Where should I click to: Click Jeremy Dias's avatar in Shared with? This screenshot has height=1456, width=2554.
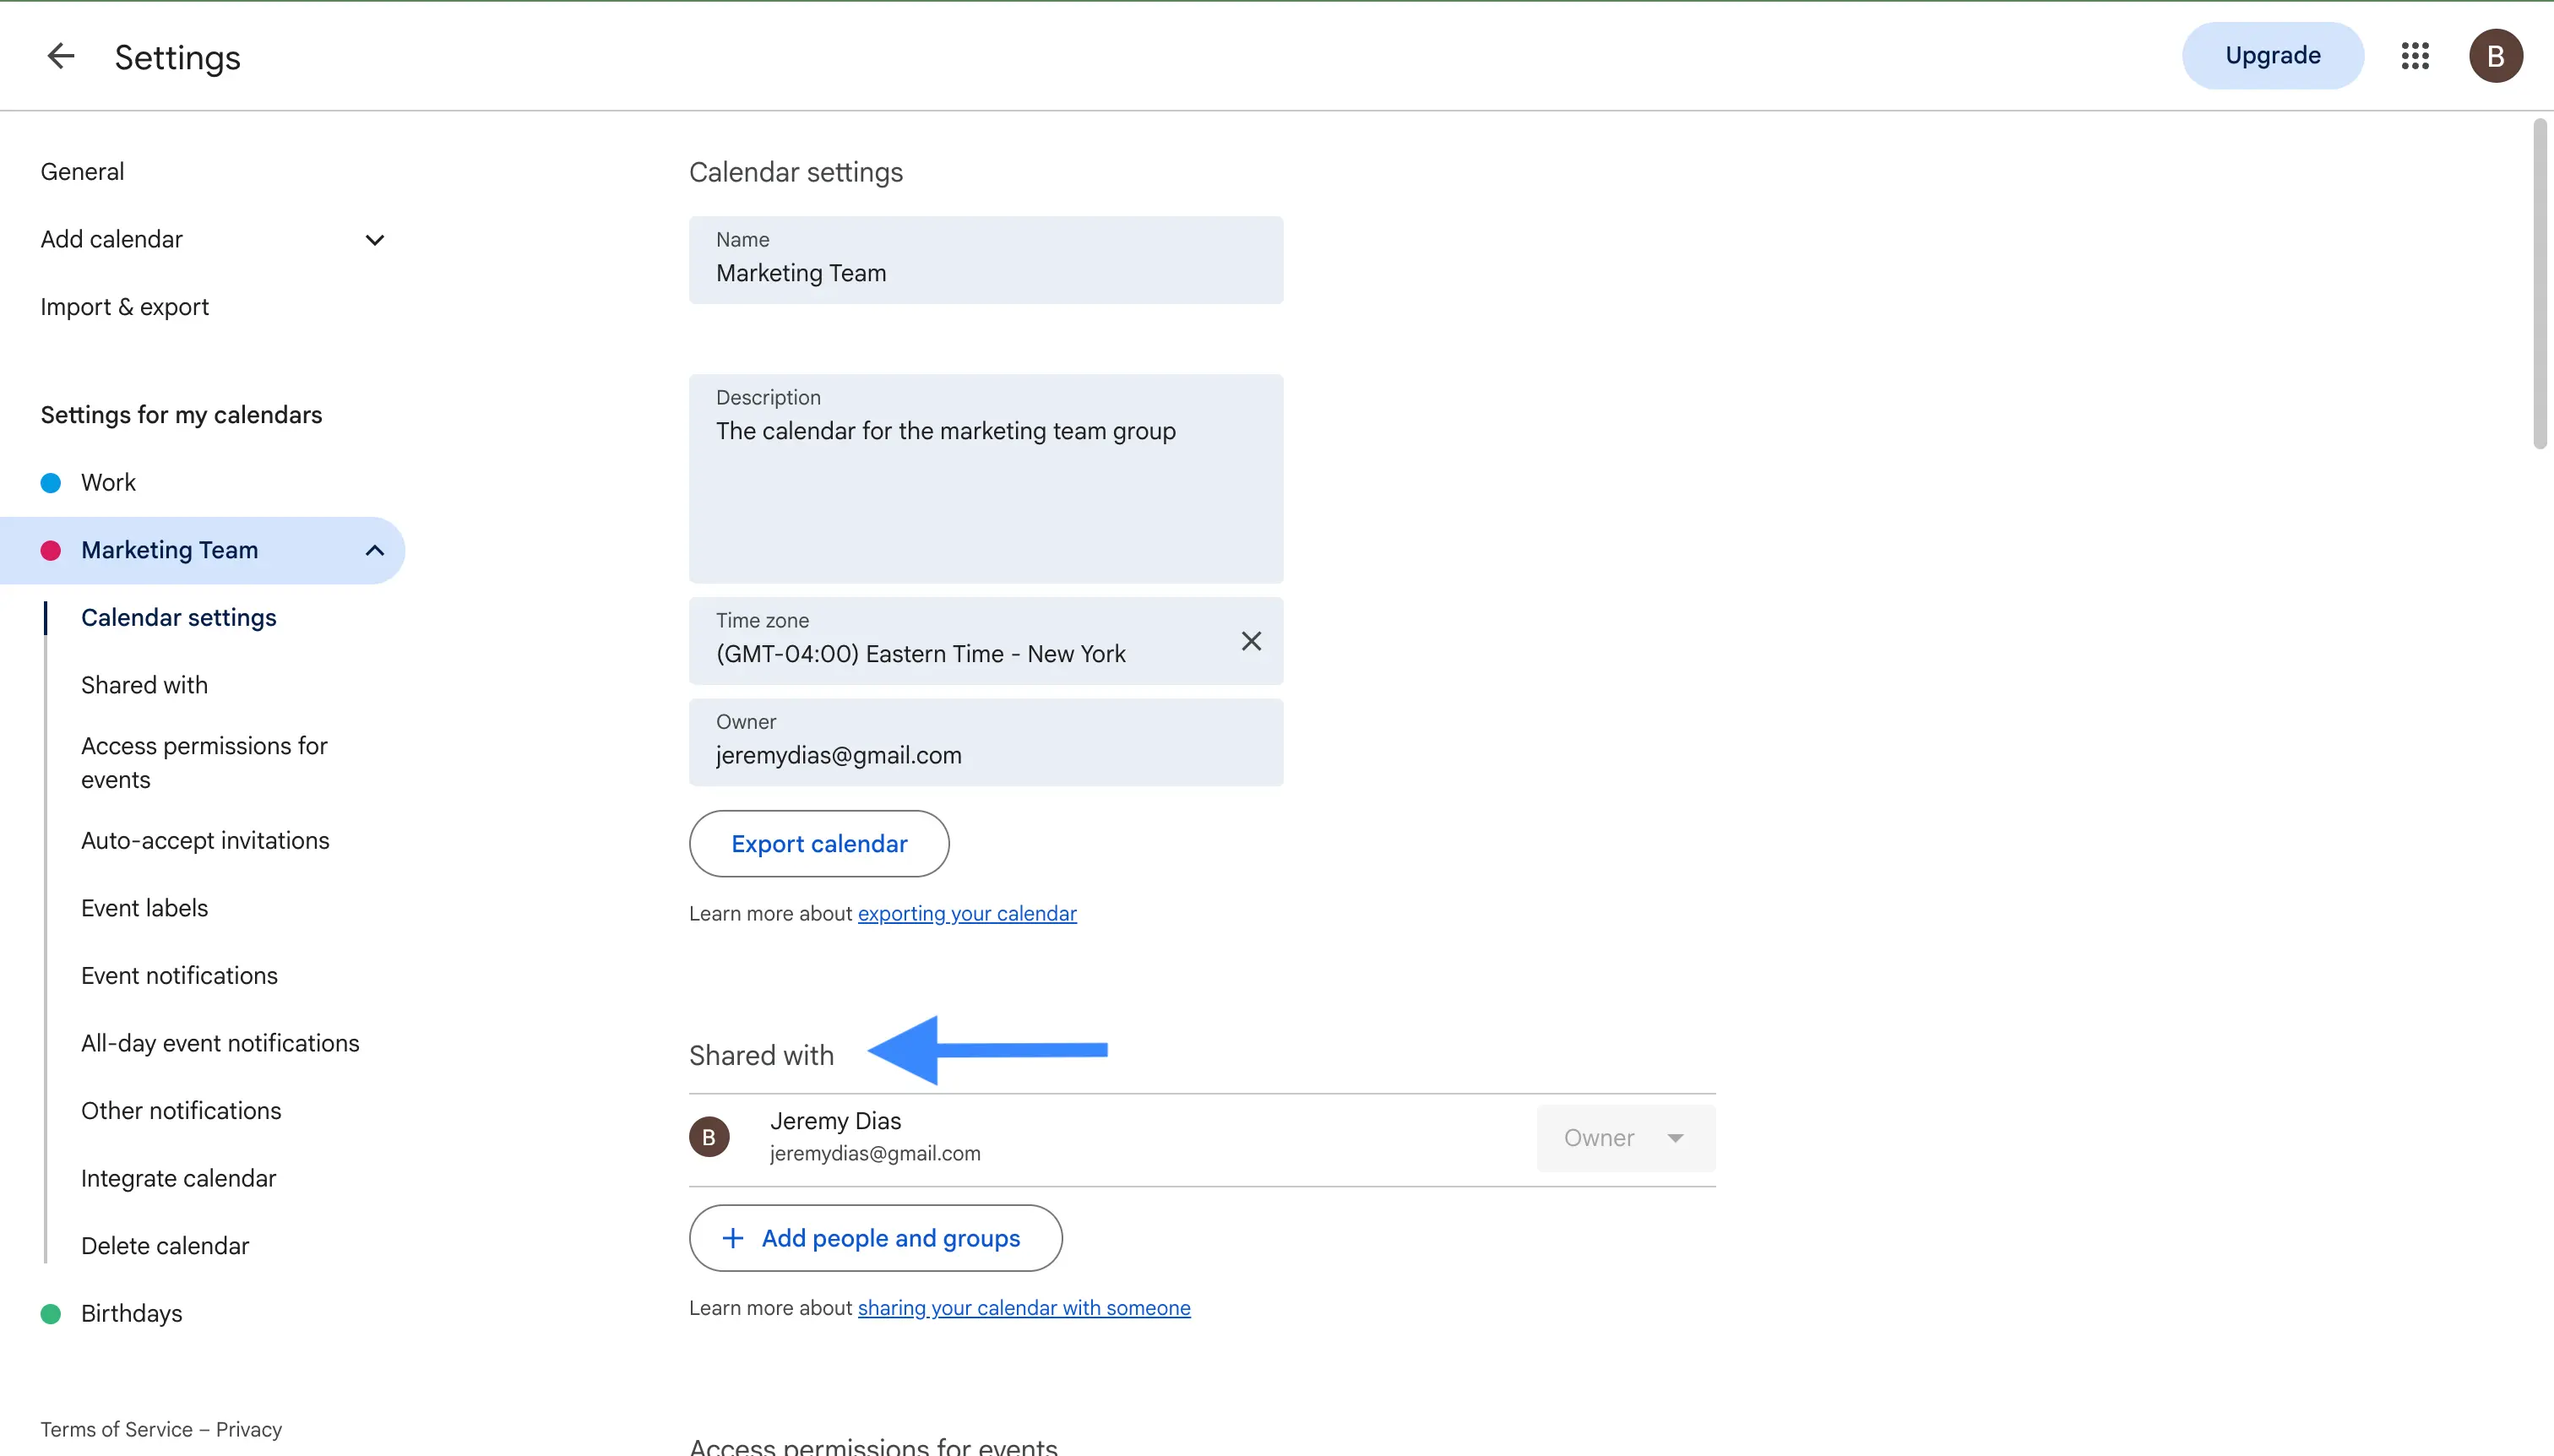[709, 1137]
